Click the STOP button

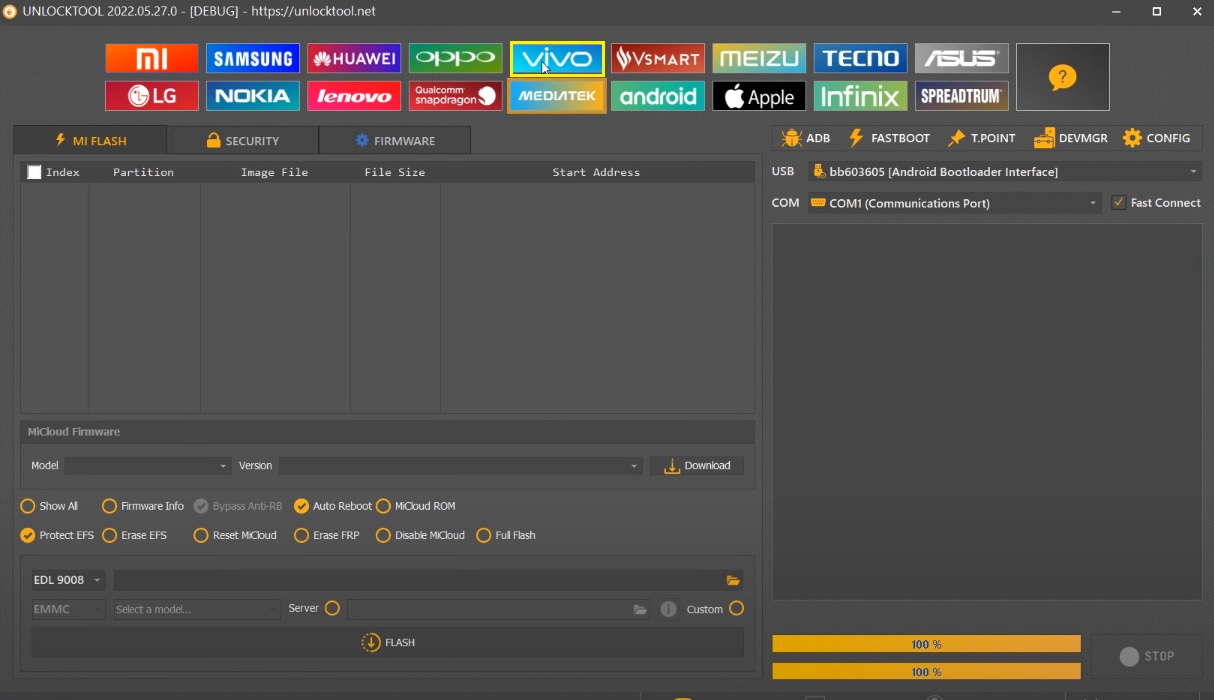(x=1147, y=656)
